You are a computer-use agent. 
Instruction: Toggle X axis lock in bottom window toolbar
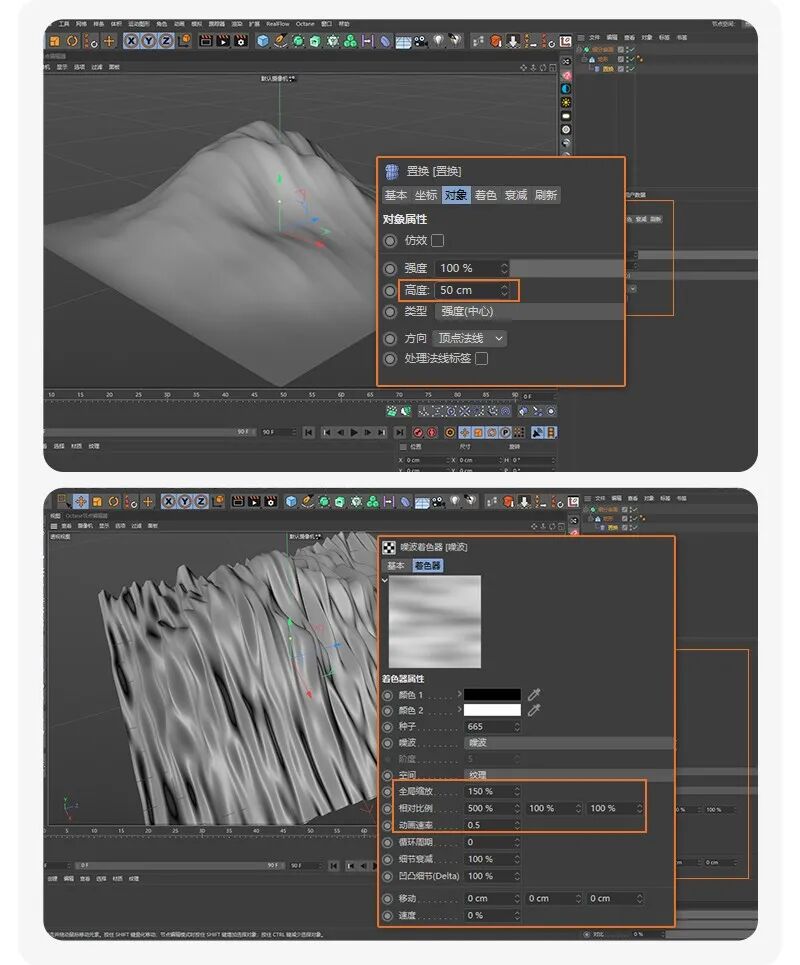[x=169, y=502]
